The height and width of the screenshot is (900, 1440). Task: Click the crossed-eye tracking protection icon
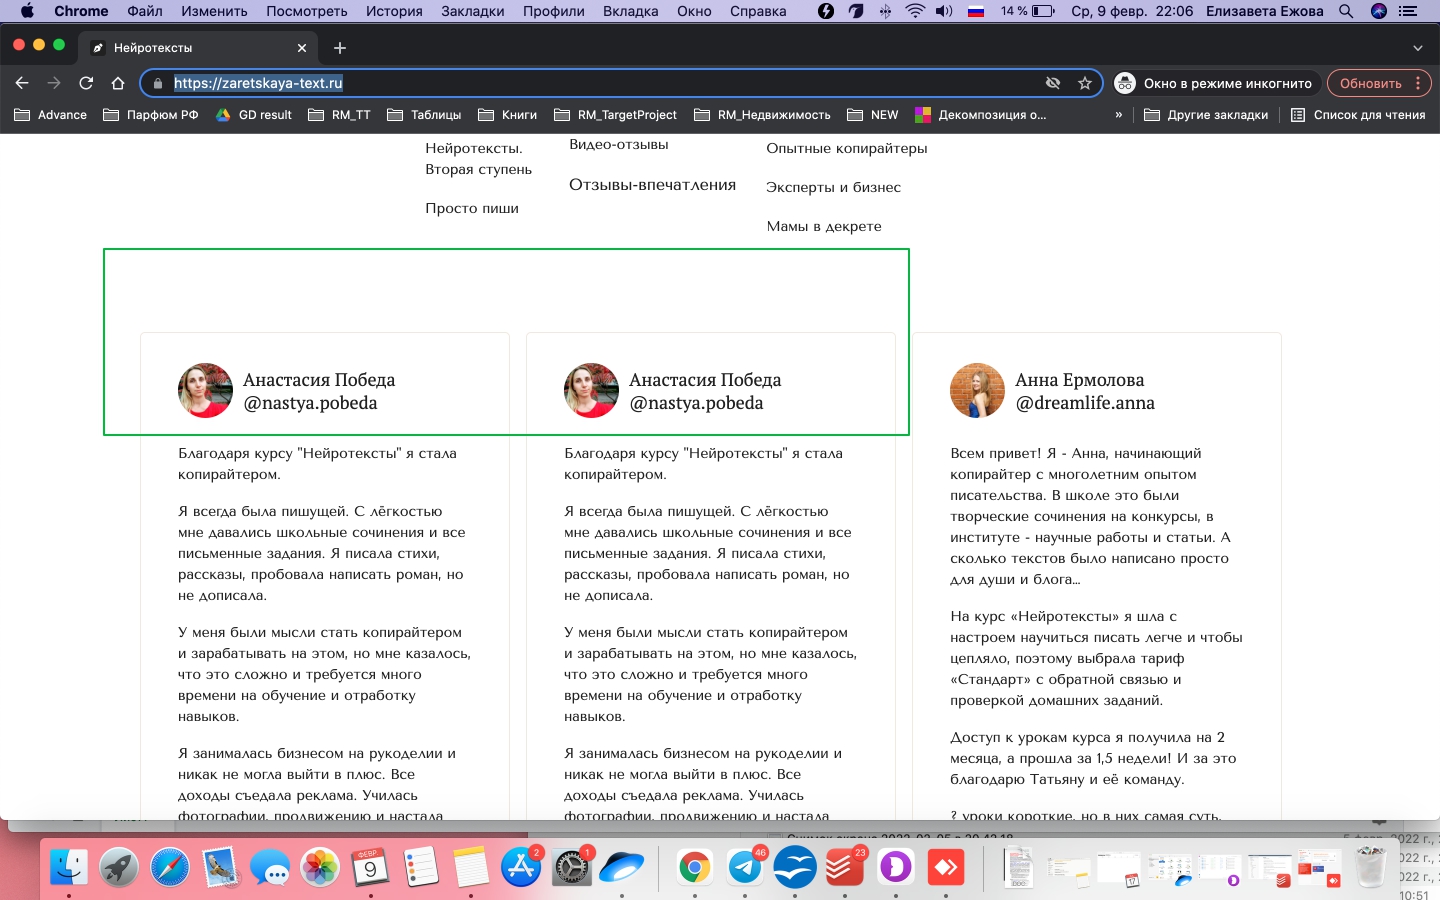(x=1053, y=83)
